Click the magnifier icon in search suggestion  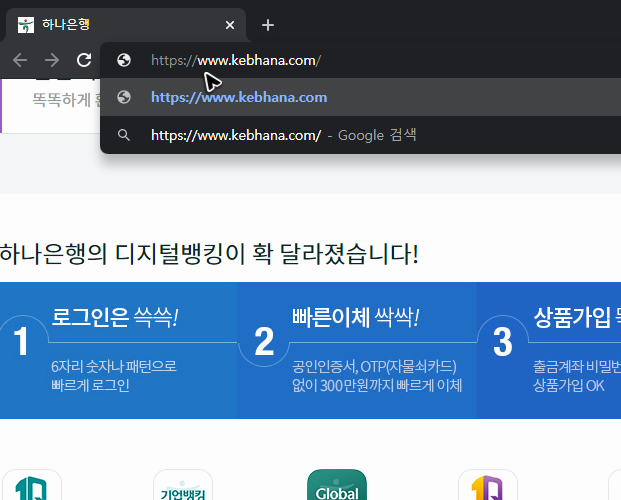(x=124, y=135)
